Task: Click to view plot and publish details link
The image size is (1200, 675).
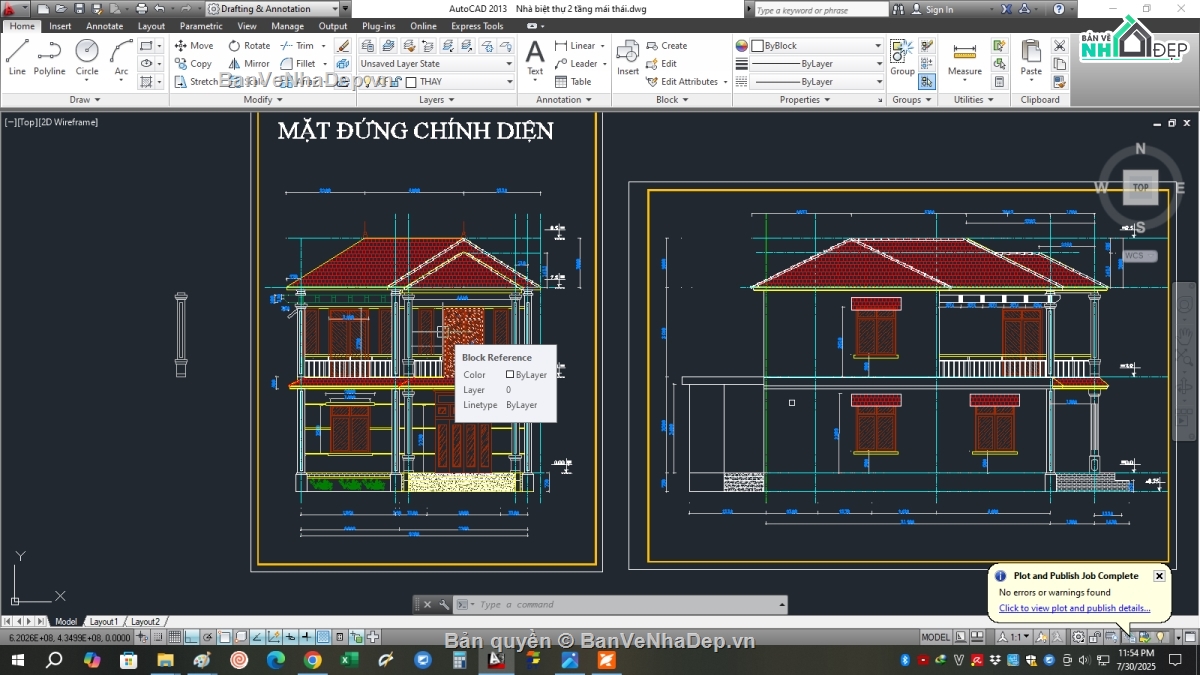Action: [1077, 608]
